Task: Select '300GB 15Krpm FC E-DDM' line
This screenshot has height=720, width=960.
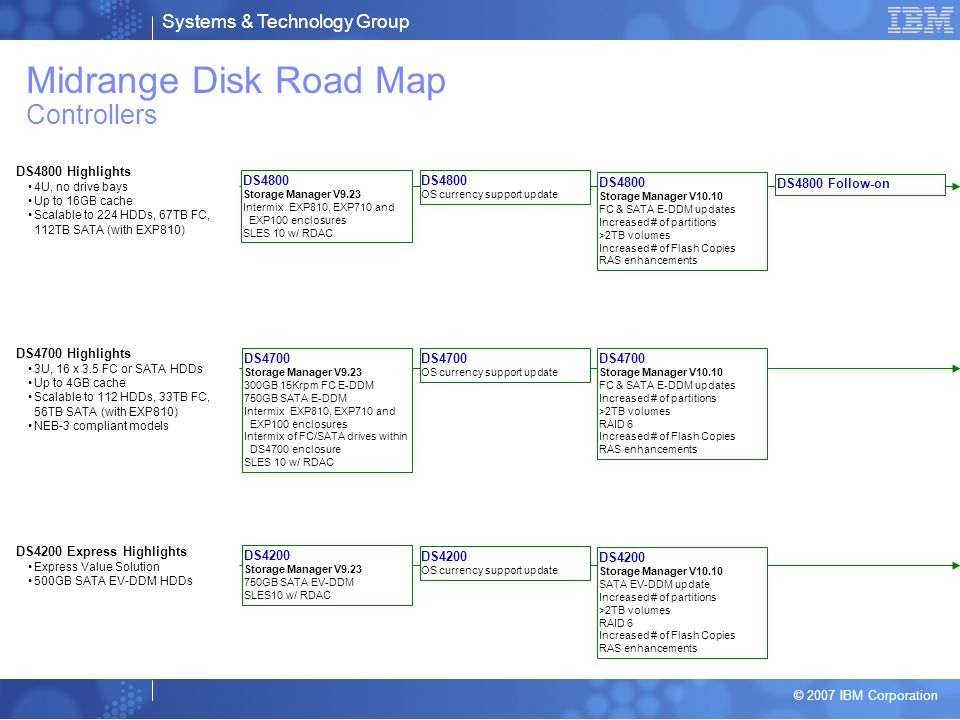Action: pos(309,385)
